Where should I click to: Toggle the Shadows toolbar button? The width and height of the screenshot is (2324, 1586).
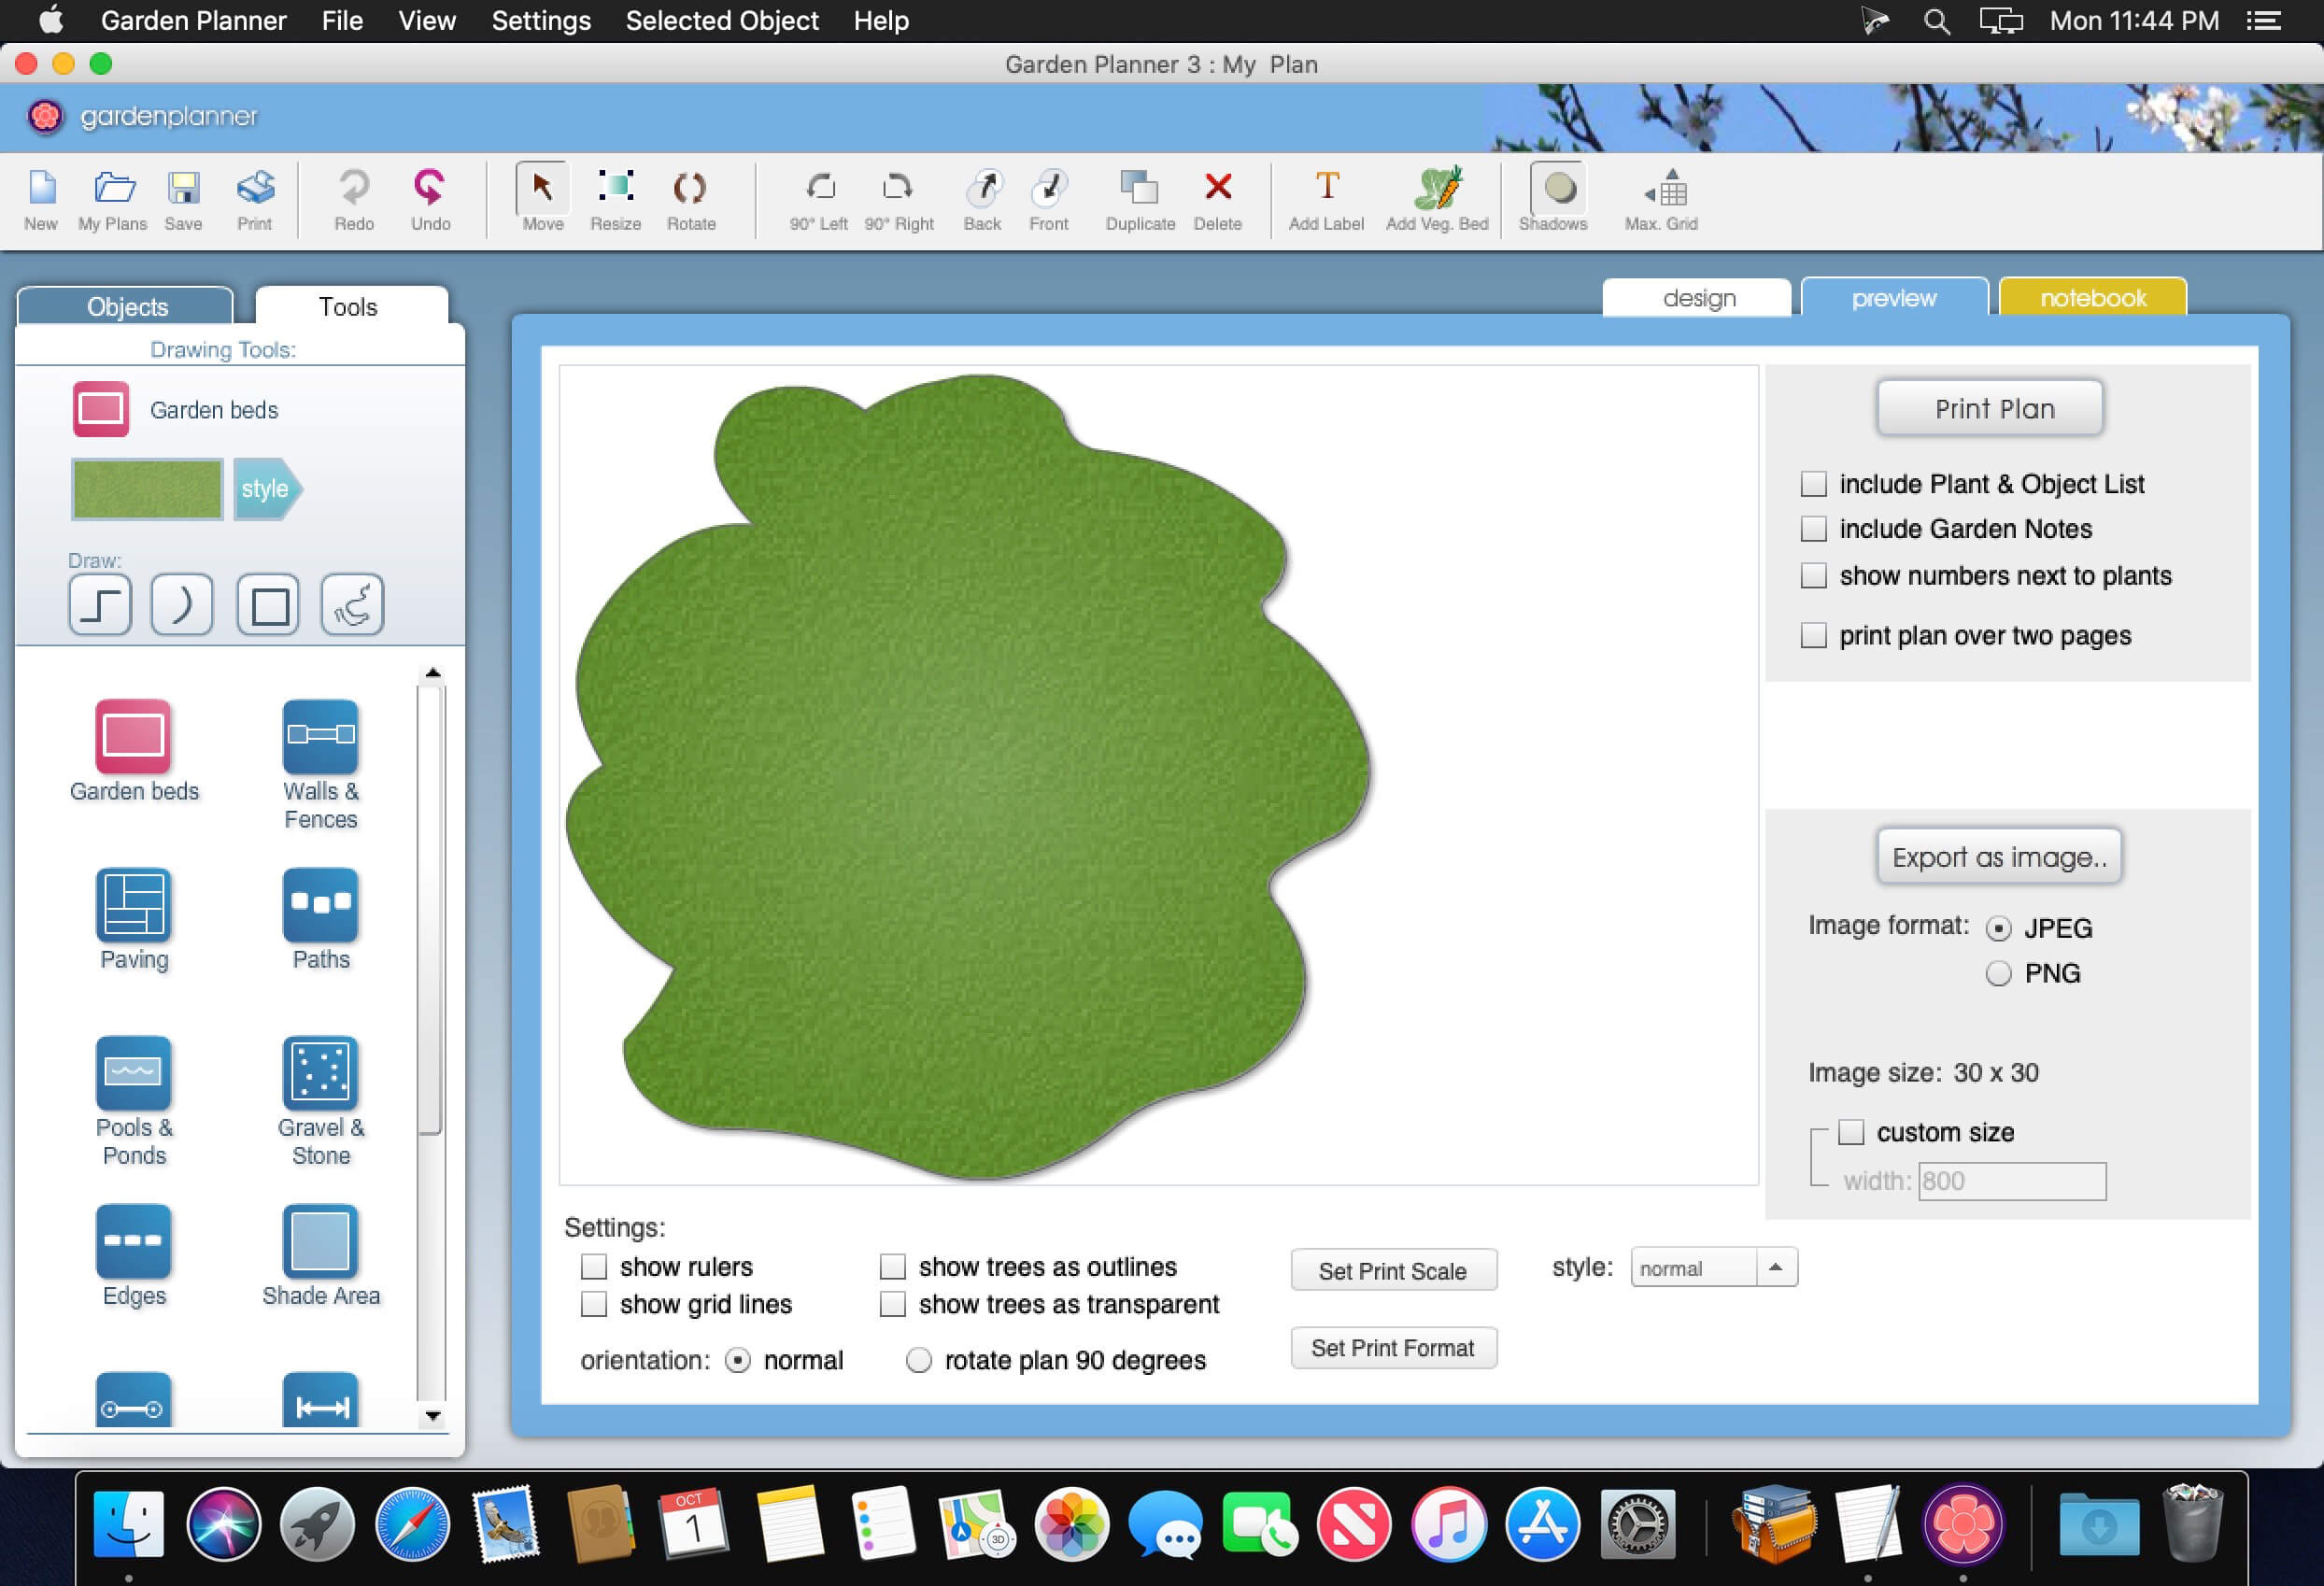pos(1557,188)
